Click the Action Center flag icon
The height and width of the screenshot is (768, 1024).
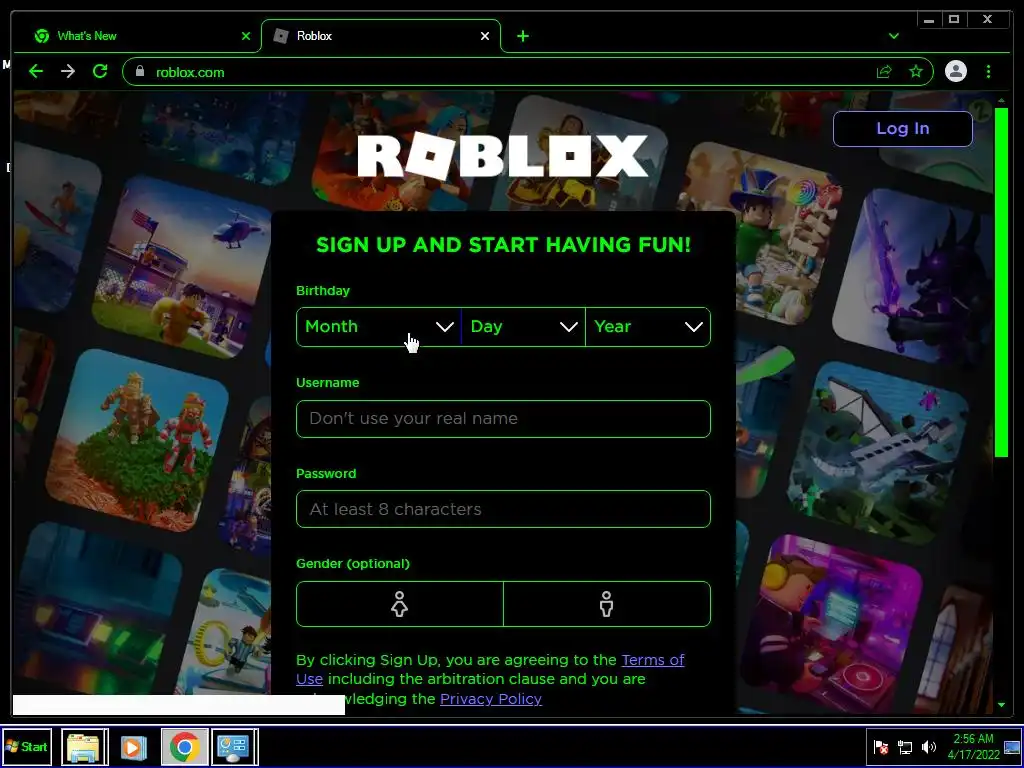tap(880, 747)
